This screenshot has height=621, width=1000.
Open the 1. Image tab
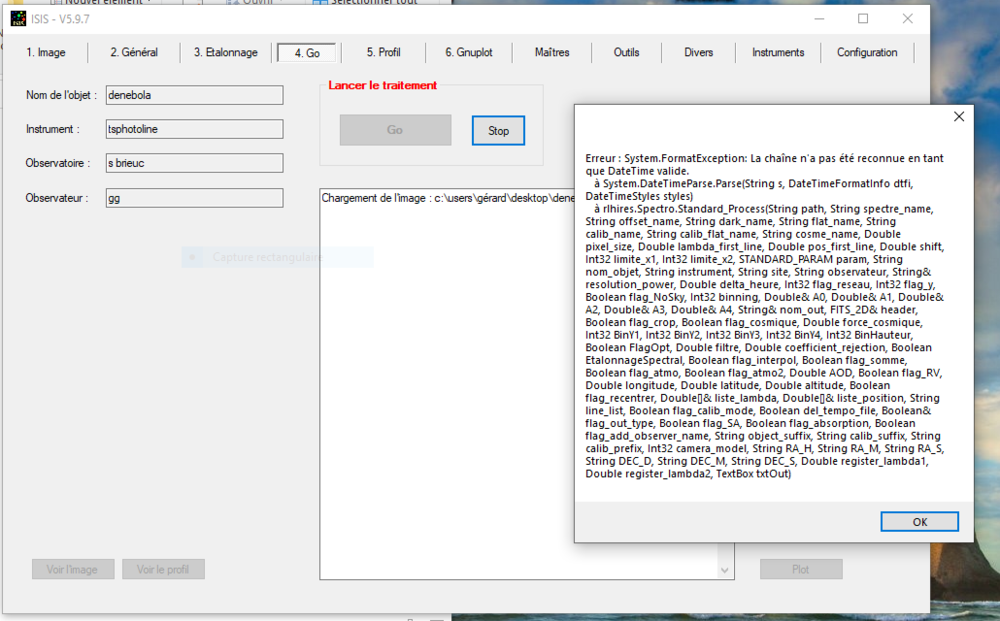coord(46,52)
